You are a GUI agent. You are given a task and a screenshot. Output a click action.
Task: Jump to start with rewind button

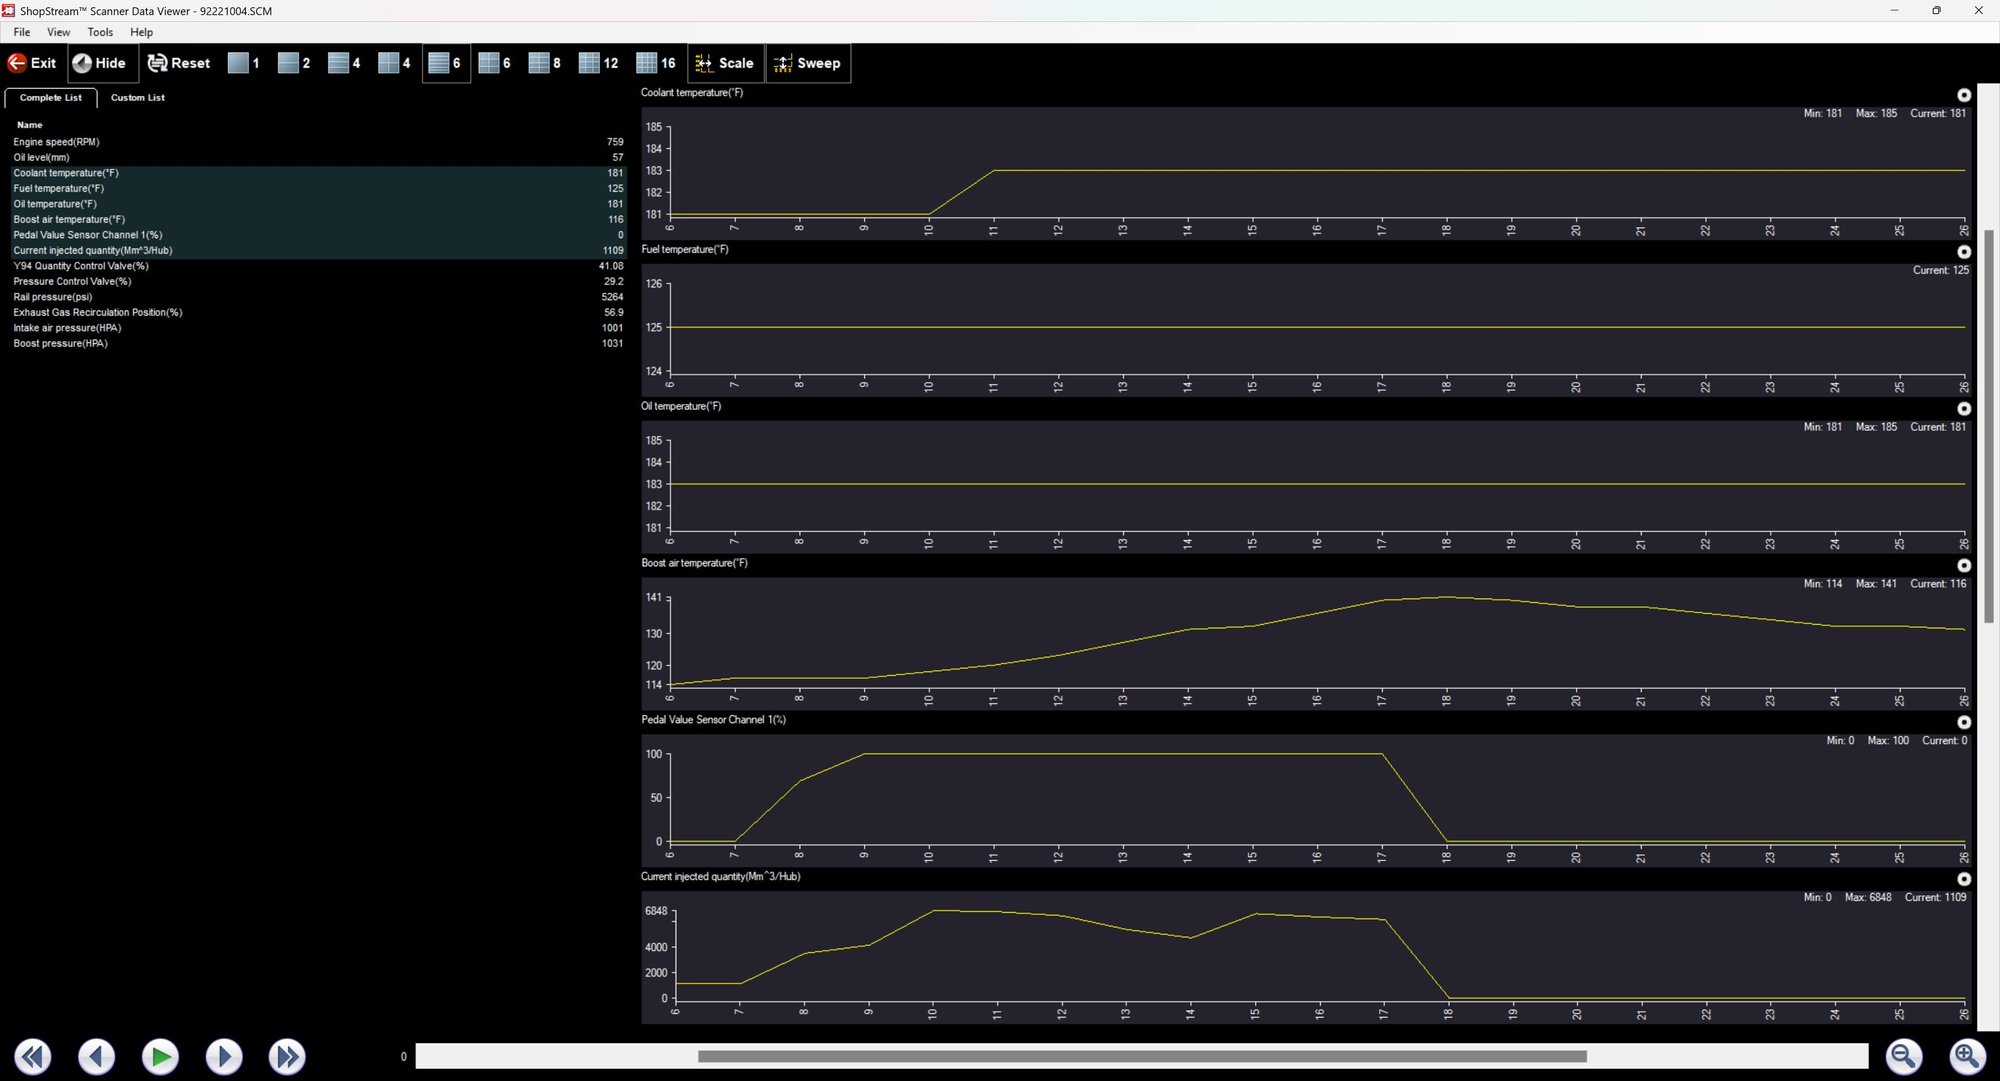33,1056
